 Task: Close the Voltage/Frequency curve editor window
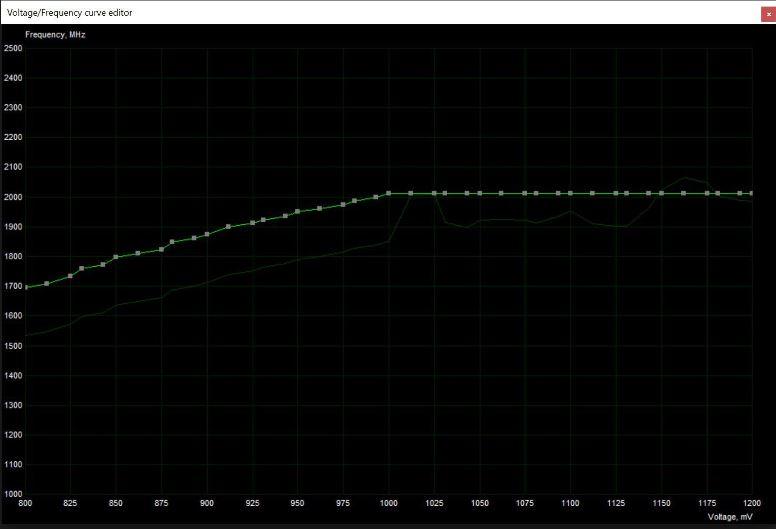(768, 14)
